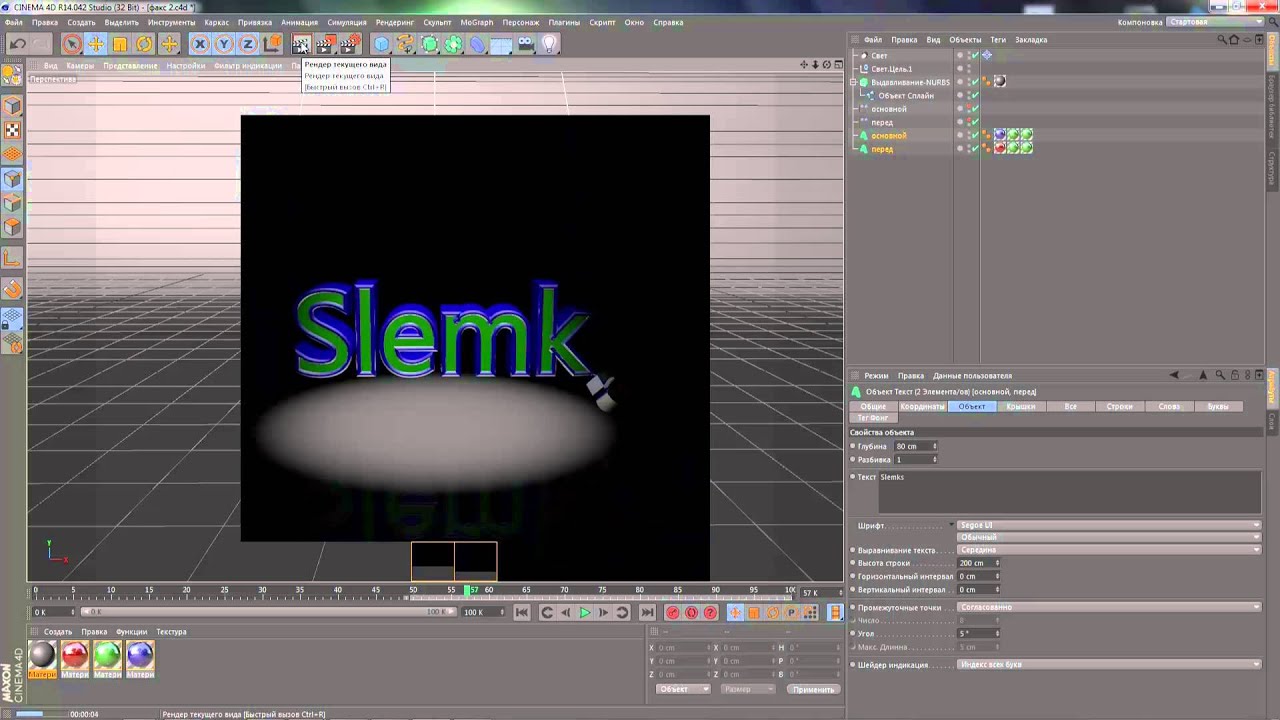Open the Симуляция menu
This screenshot has height=720, width=1280.
[347, 22]
